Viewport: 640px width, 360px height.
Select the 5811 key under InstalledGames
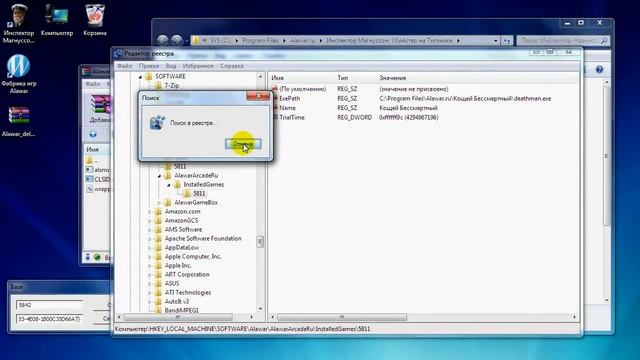[x=199, y=193]
